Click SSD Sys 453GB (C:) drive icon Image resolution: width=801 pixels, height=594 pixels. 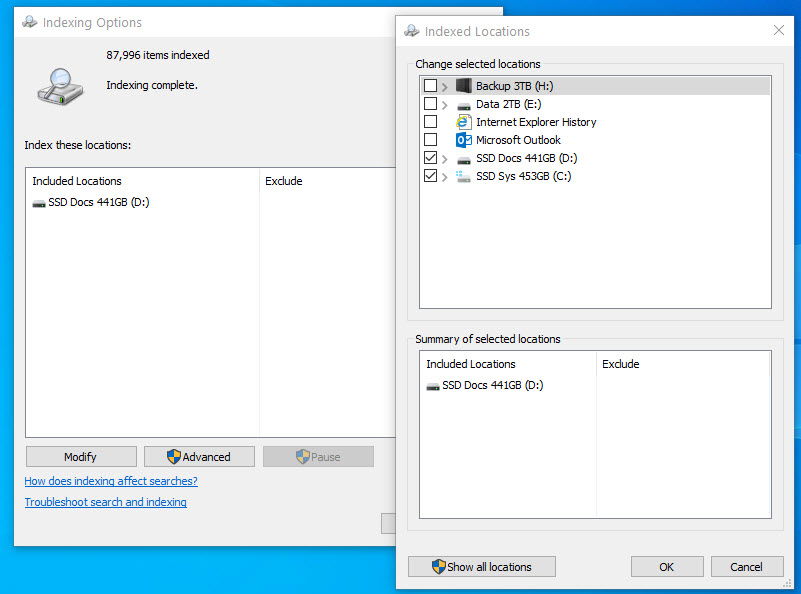tap(463, 177)
